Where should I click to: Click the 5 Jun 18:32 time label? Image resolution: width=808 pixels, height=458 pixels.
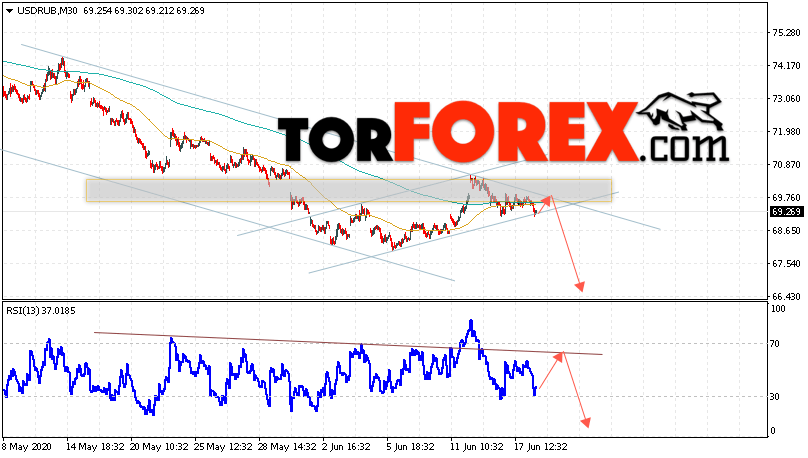(410, 447)
